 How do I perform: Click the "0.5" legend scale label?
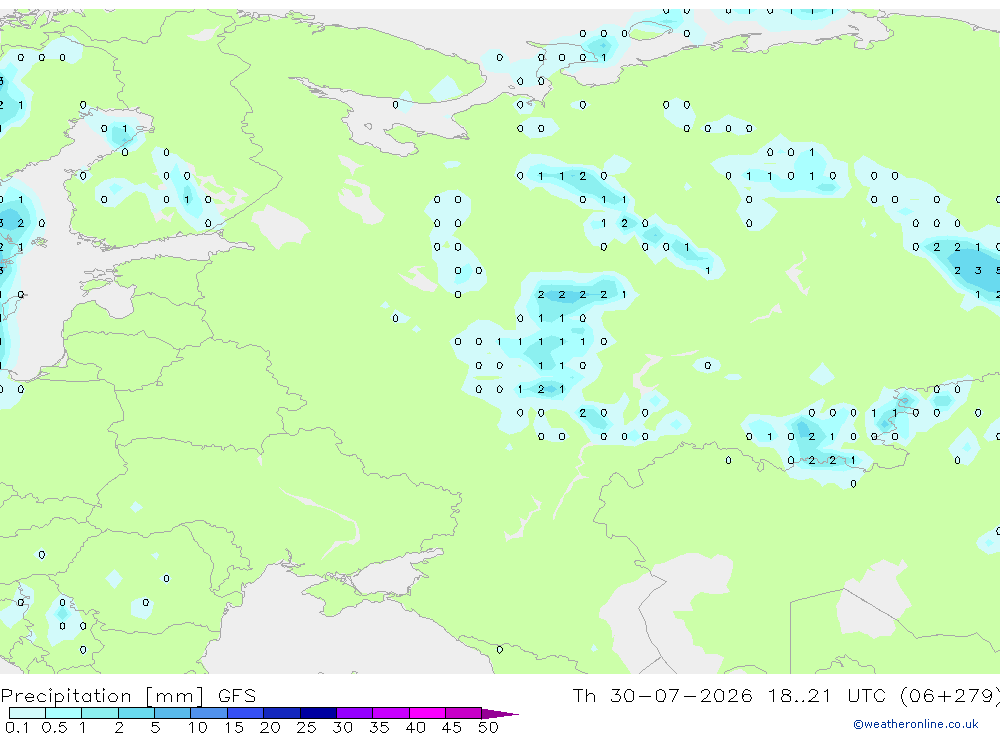54,727
